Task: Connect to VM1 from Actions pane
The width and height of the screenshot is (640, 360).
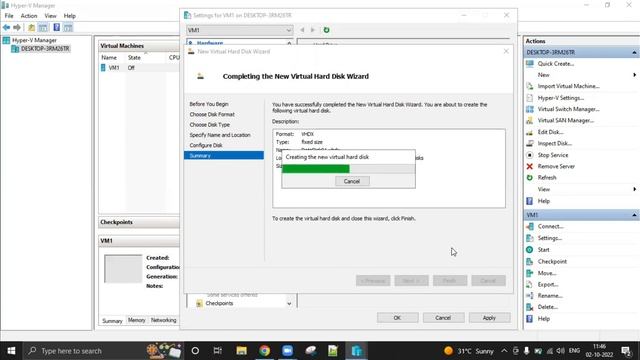Action: point(550,226)
